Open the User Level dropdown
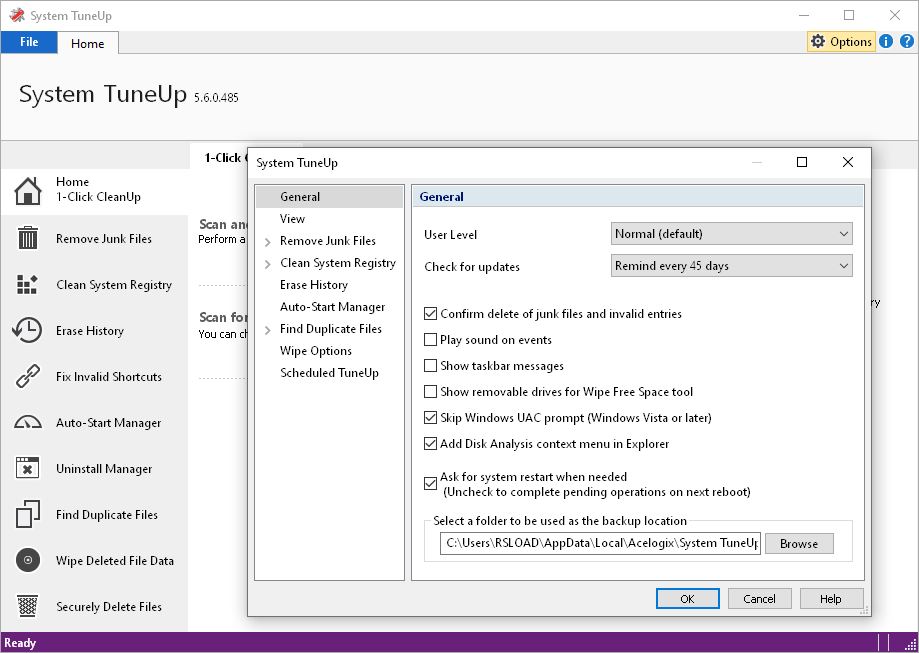The image size is (919, 653). coord(731,233)
